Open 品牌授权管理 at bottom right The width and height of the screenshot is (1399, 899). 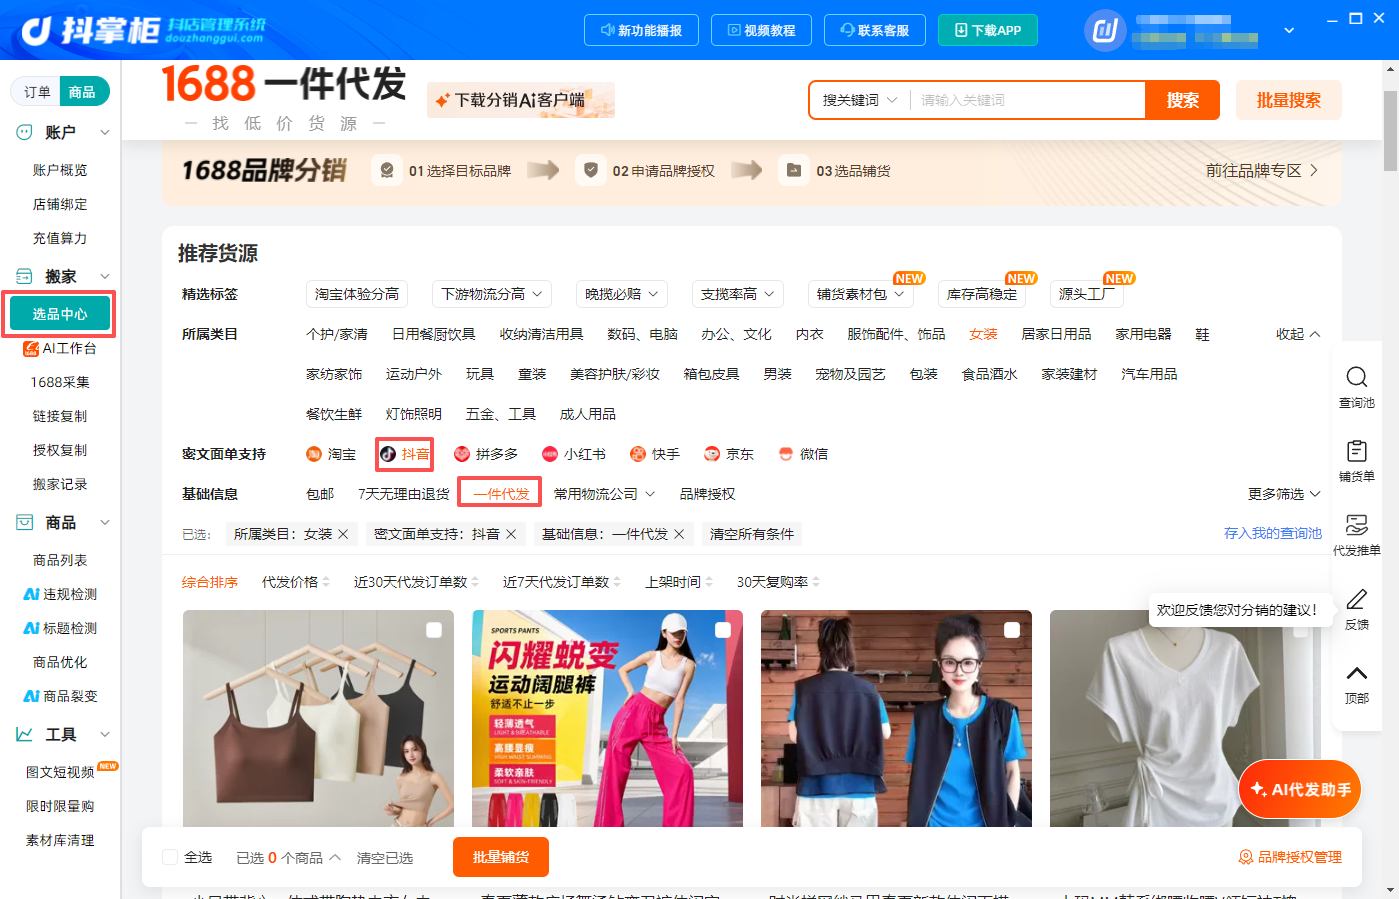(1290, 857)
